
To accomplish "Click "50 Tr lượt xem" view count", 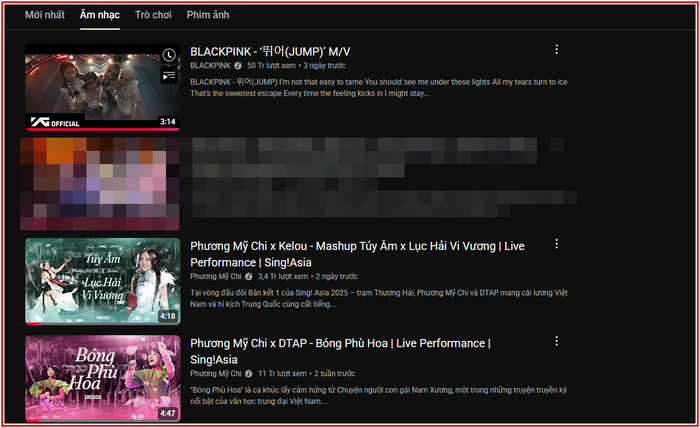I will (271, 66).
